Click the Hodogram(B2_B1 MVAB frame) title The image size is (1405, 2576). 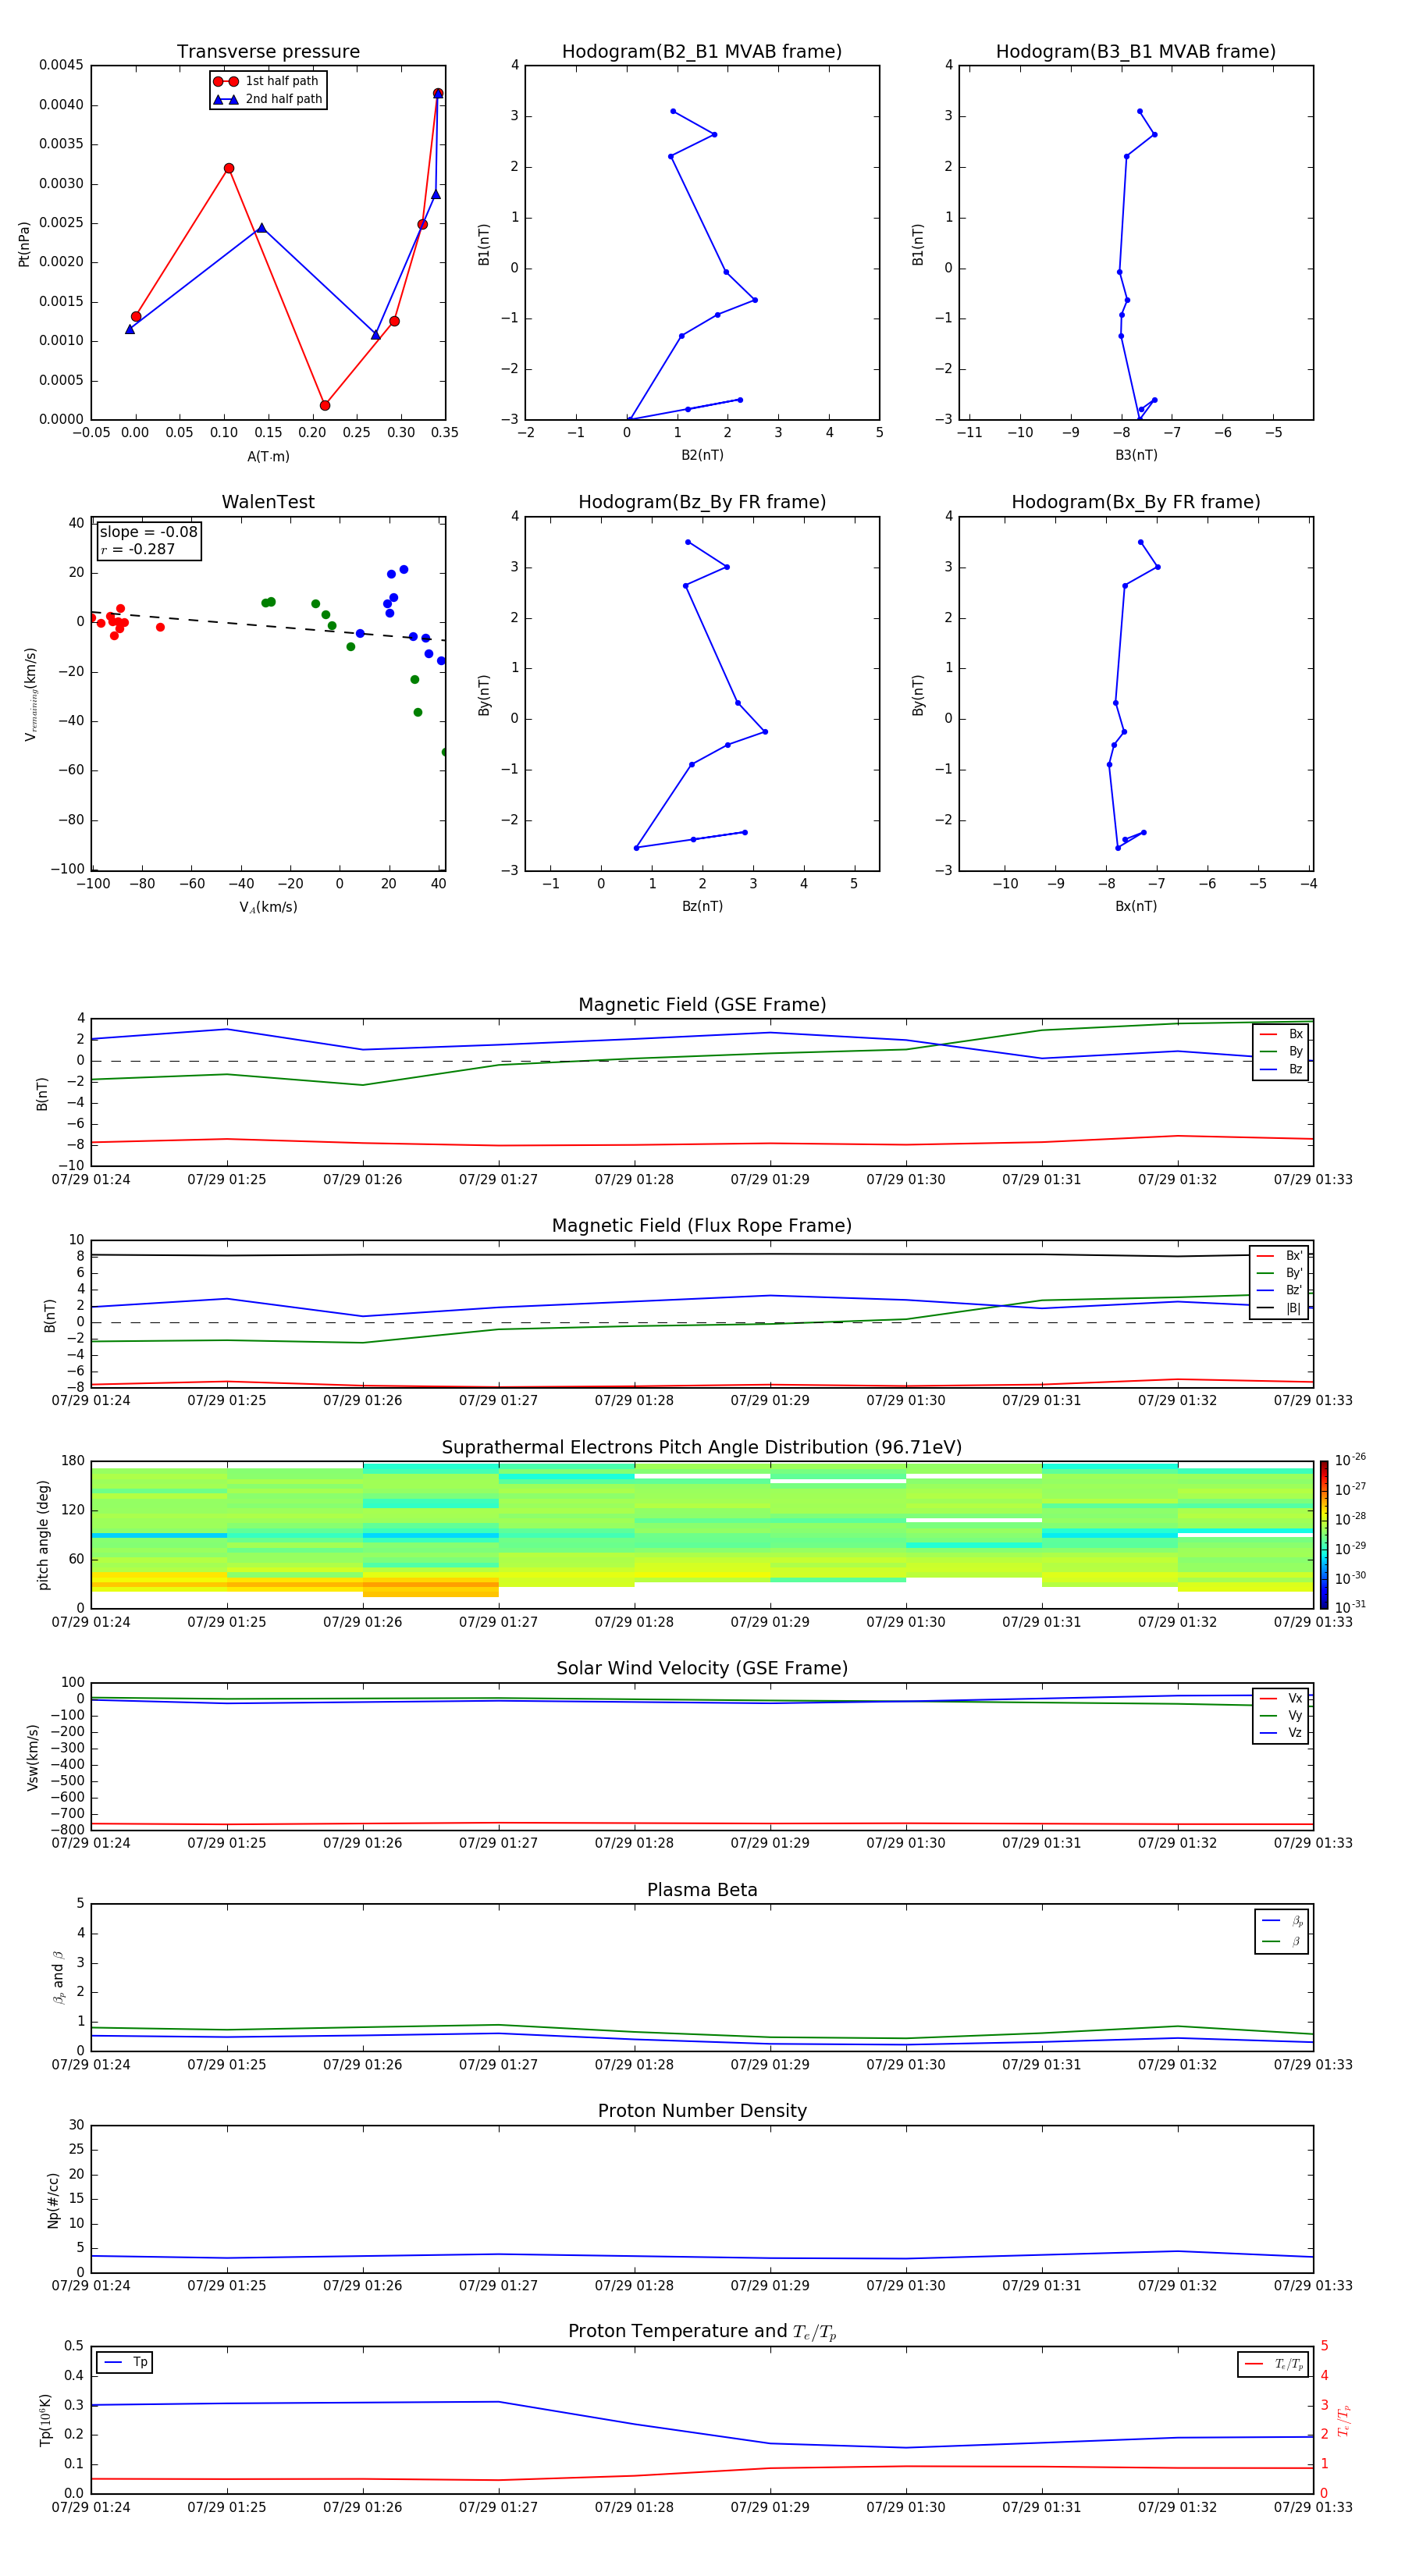tap(702, 52)
